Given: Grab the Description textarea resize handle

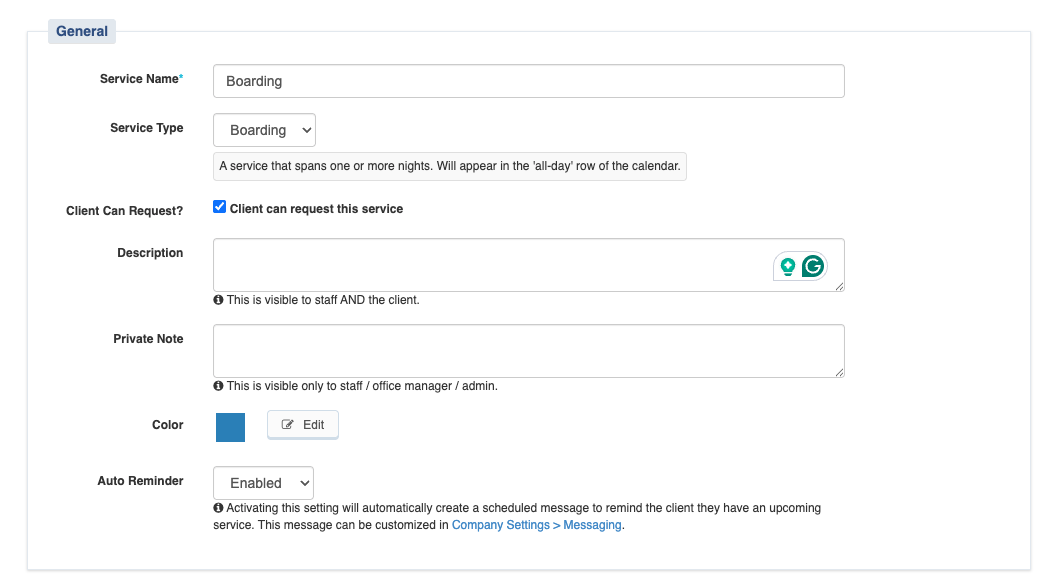Looking at the screenshot, I should [x=839, y=286].
